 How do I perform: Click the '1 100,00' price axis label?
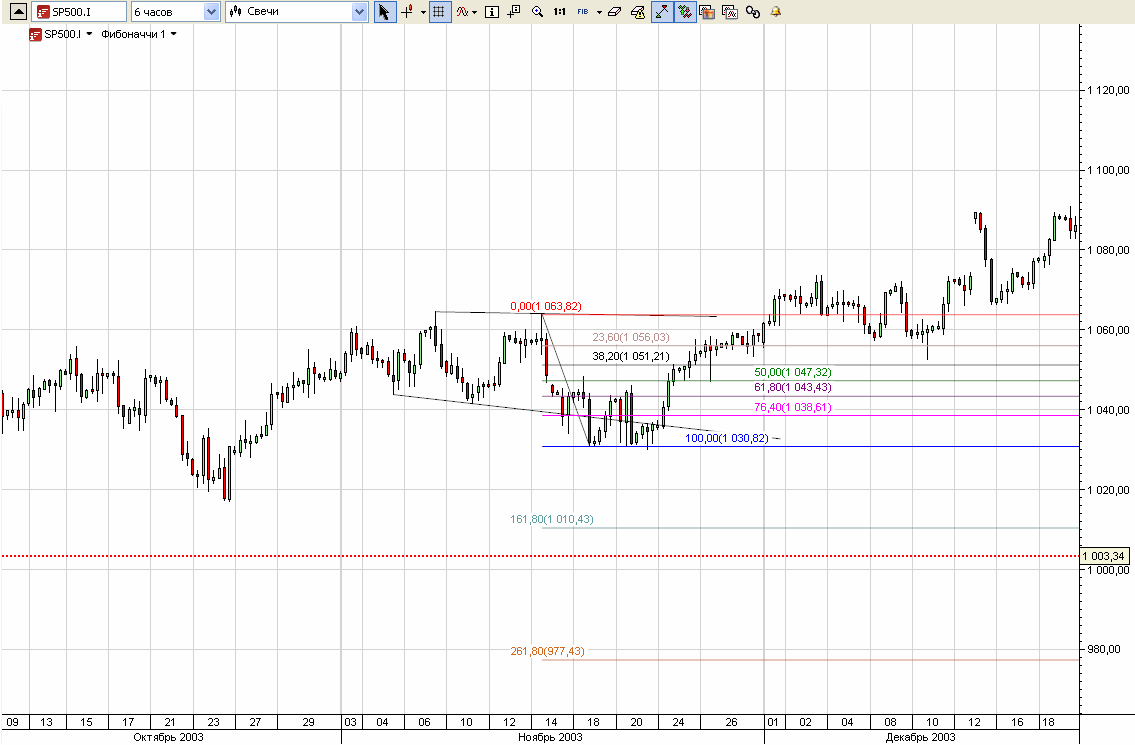coord(1108,170)
